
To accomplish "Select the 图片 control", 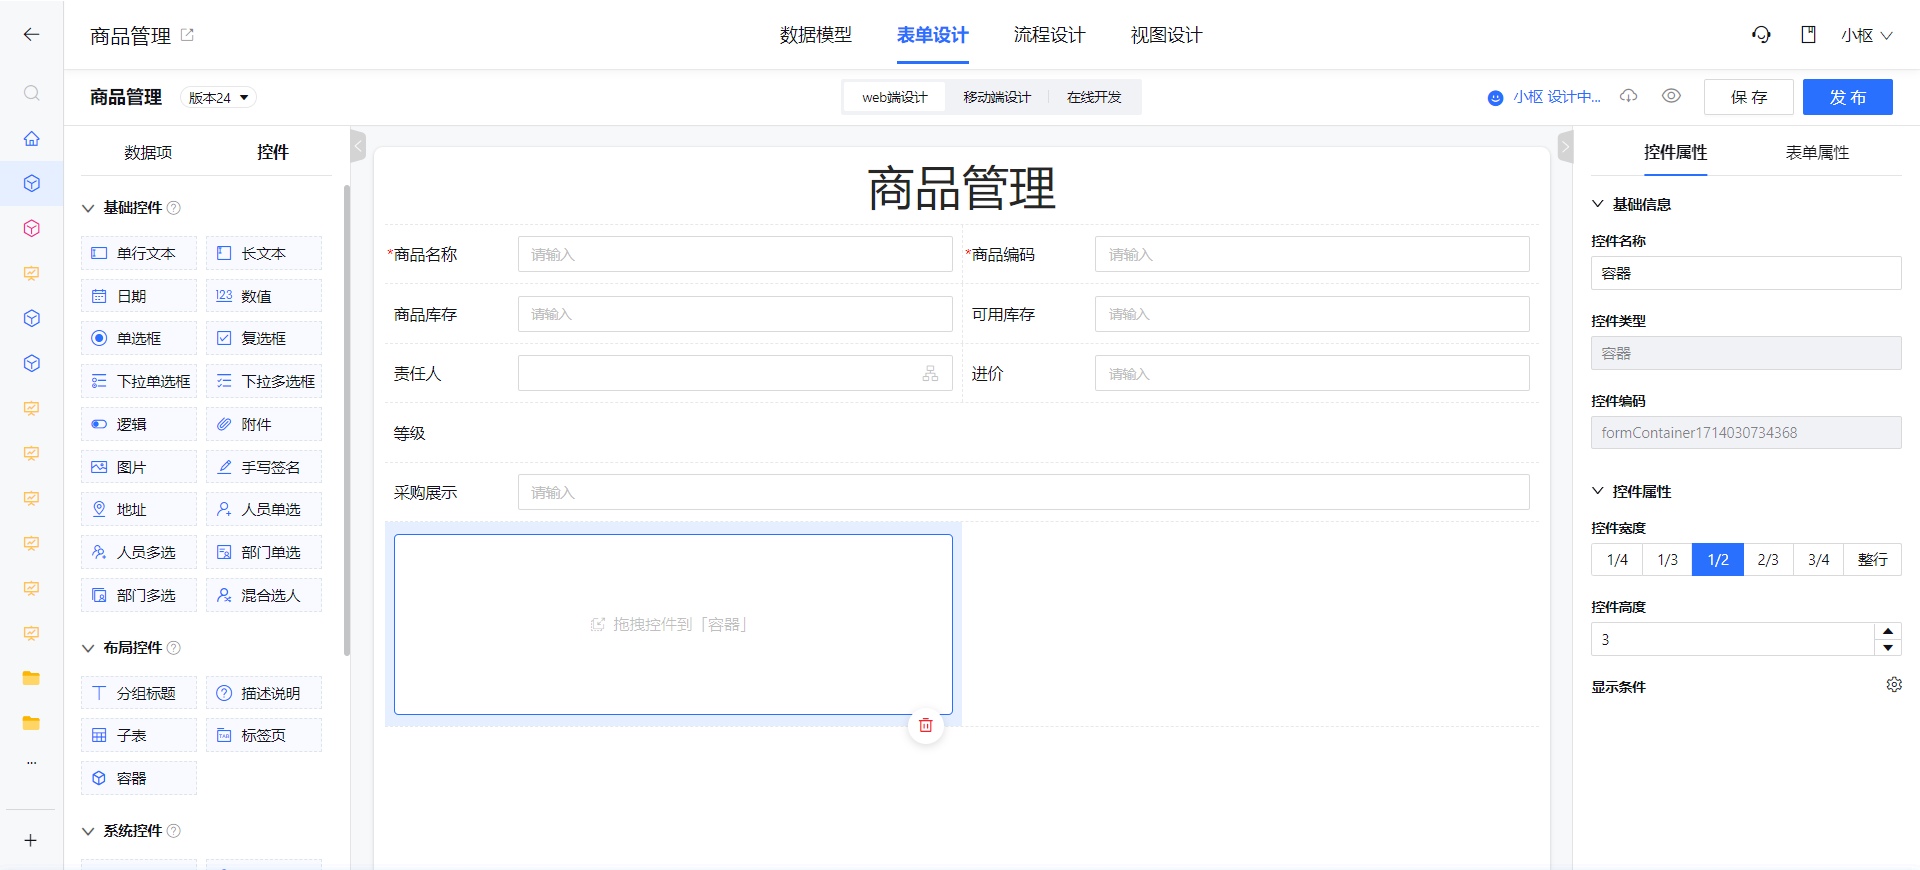I will (138, 467).
